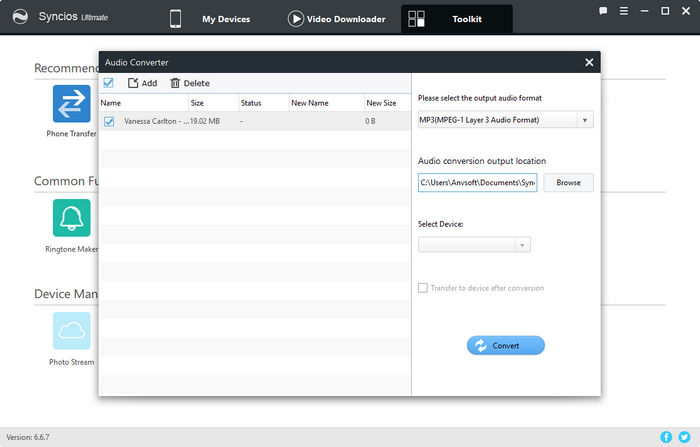Viewport: 700px width, 447px height.
Task: Open the feedback chat bubble icon
Action: point(603,11)
